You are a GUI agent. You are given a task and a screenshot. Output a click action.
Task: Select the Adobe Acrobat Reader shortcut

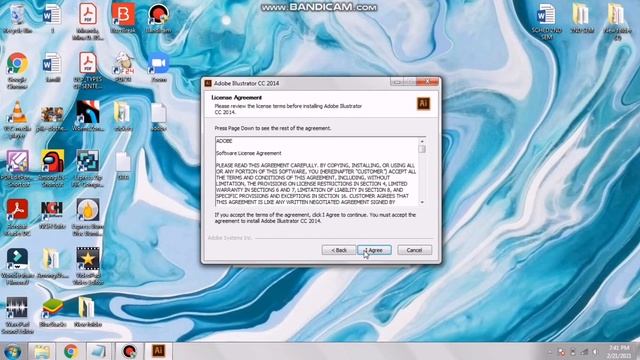(17, 217)
